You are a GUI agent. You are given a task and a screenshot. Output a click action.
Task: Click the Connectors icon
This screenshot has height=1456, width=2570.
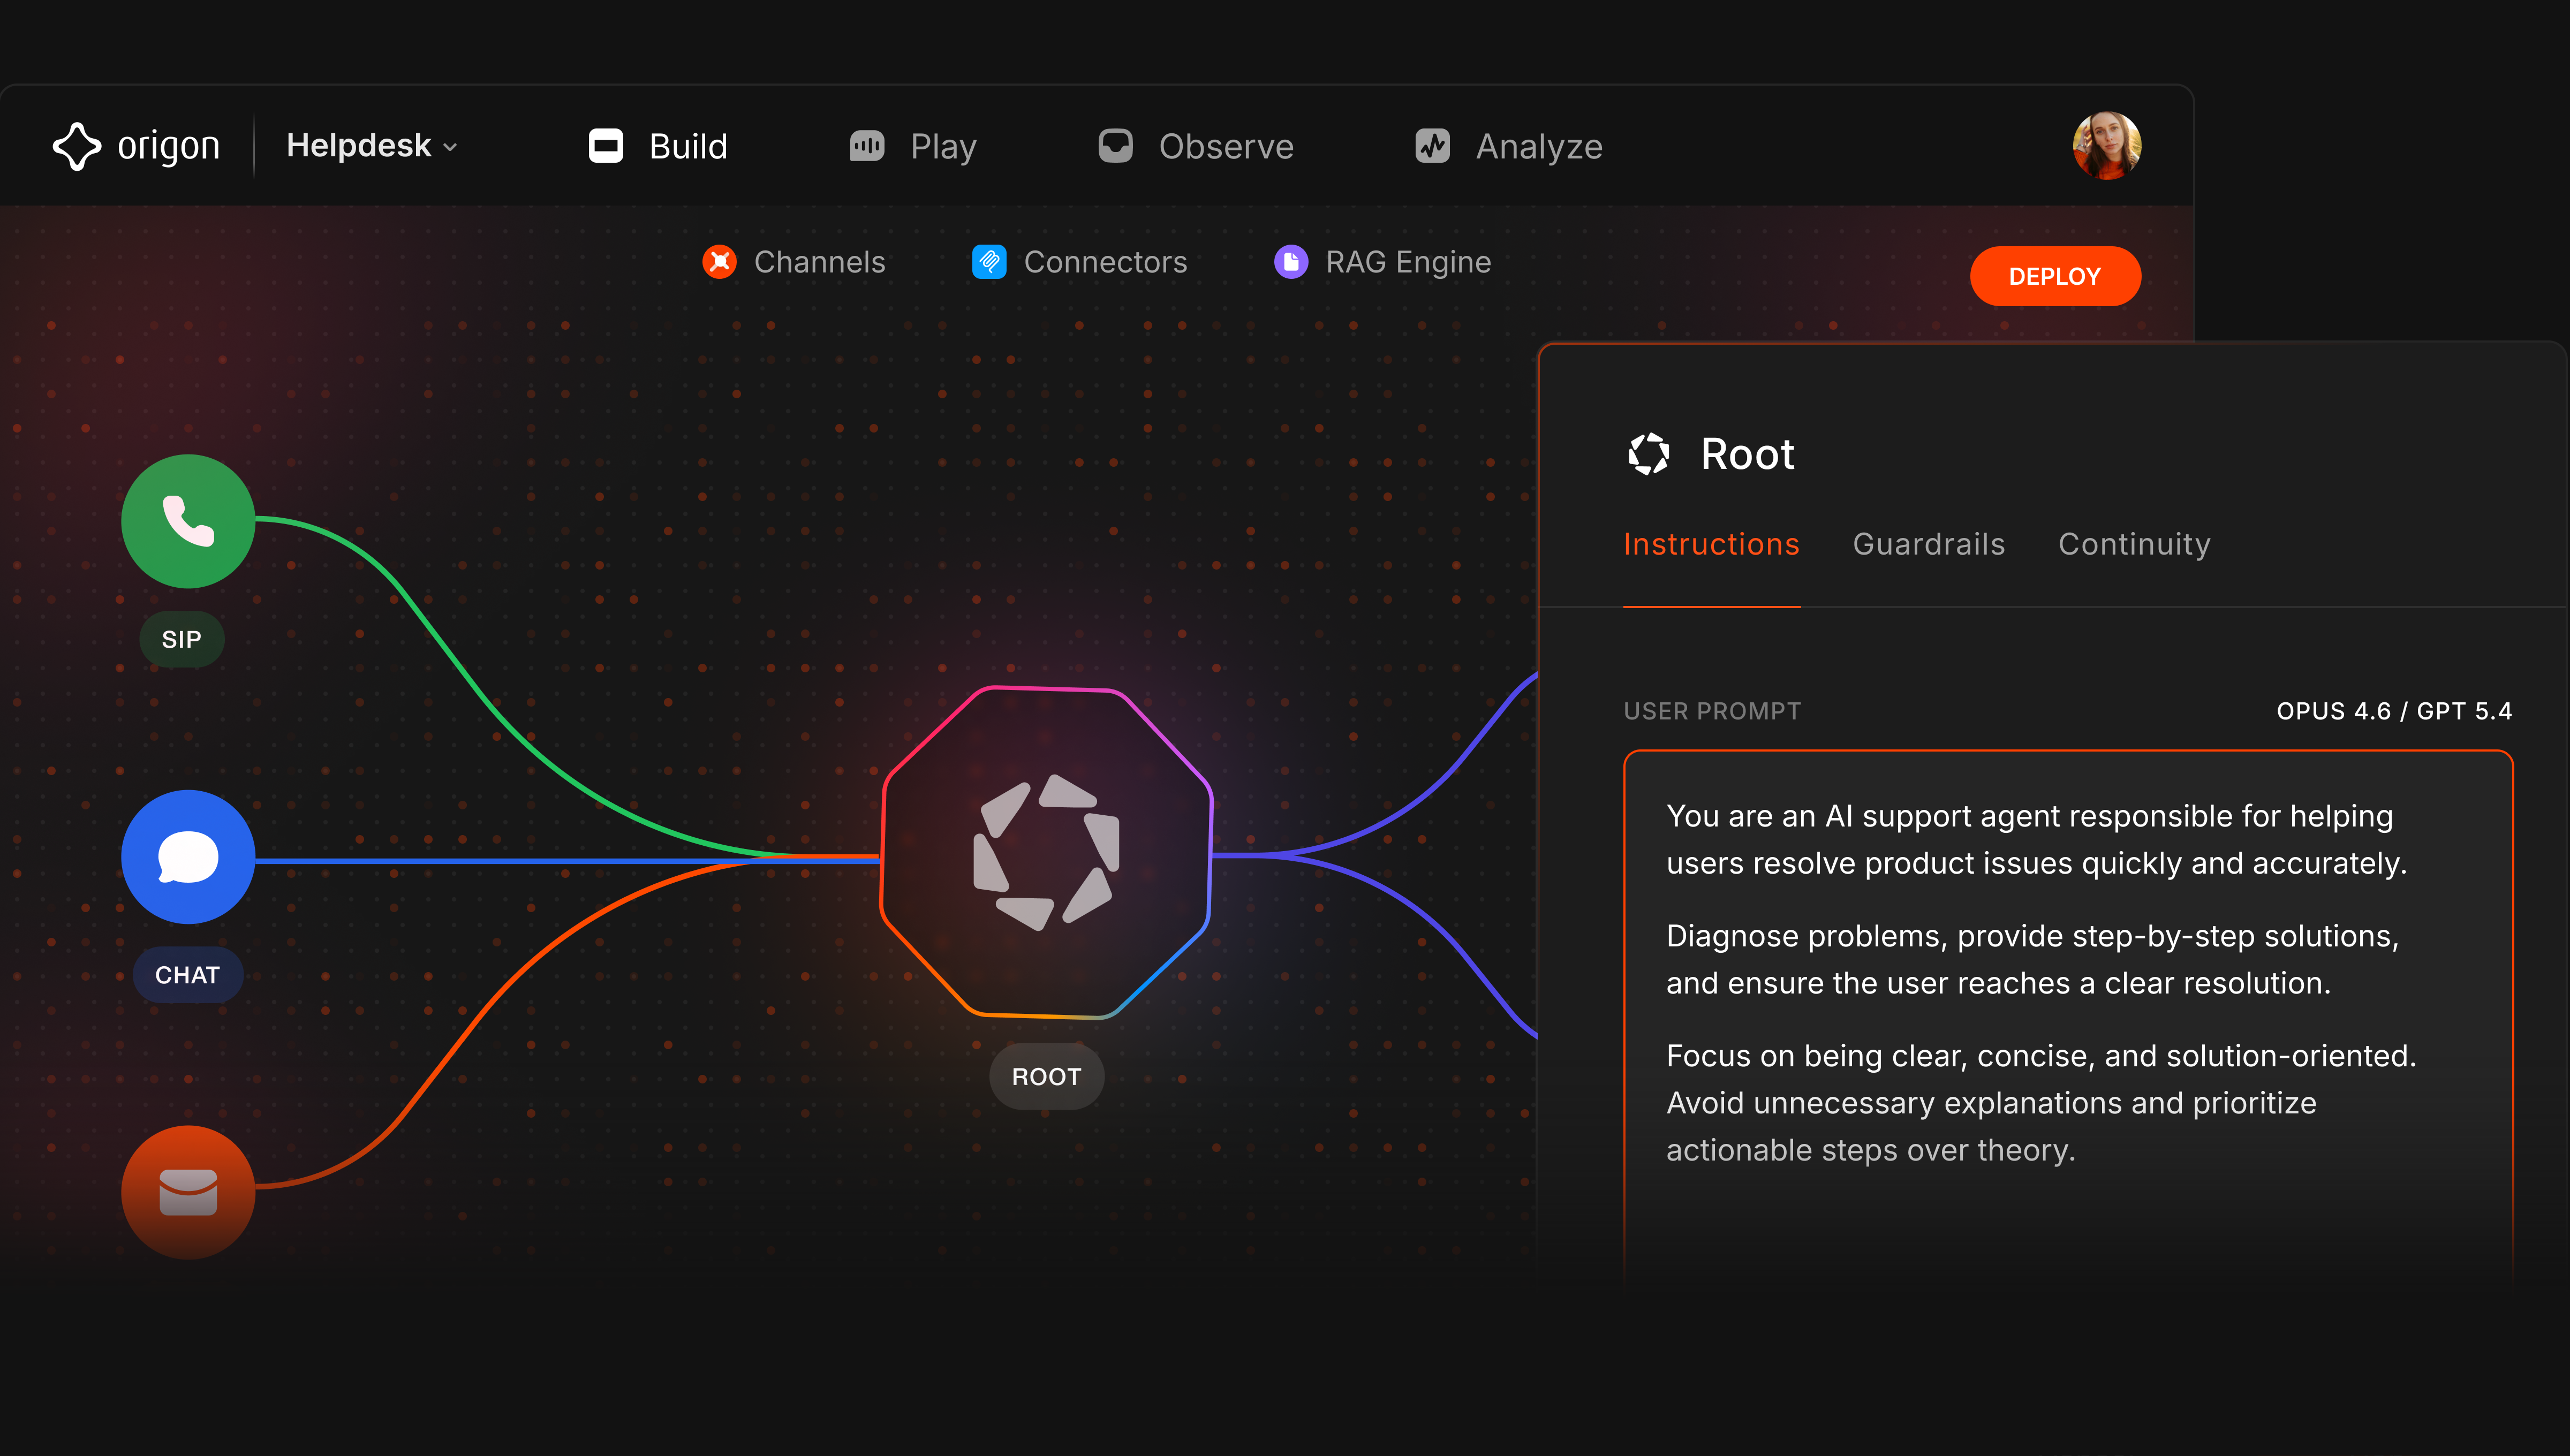coord(988,261)
